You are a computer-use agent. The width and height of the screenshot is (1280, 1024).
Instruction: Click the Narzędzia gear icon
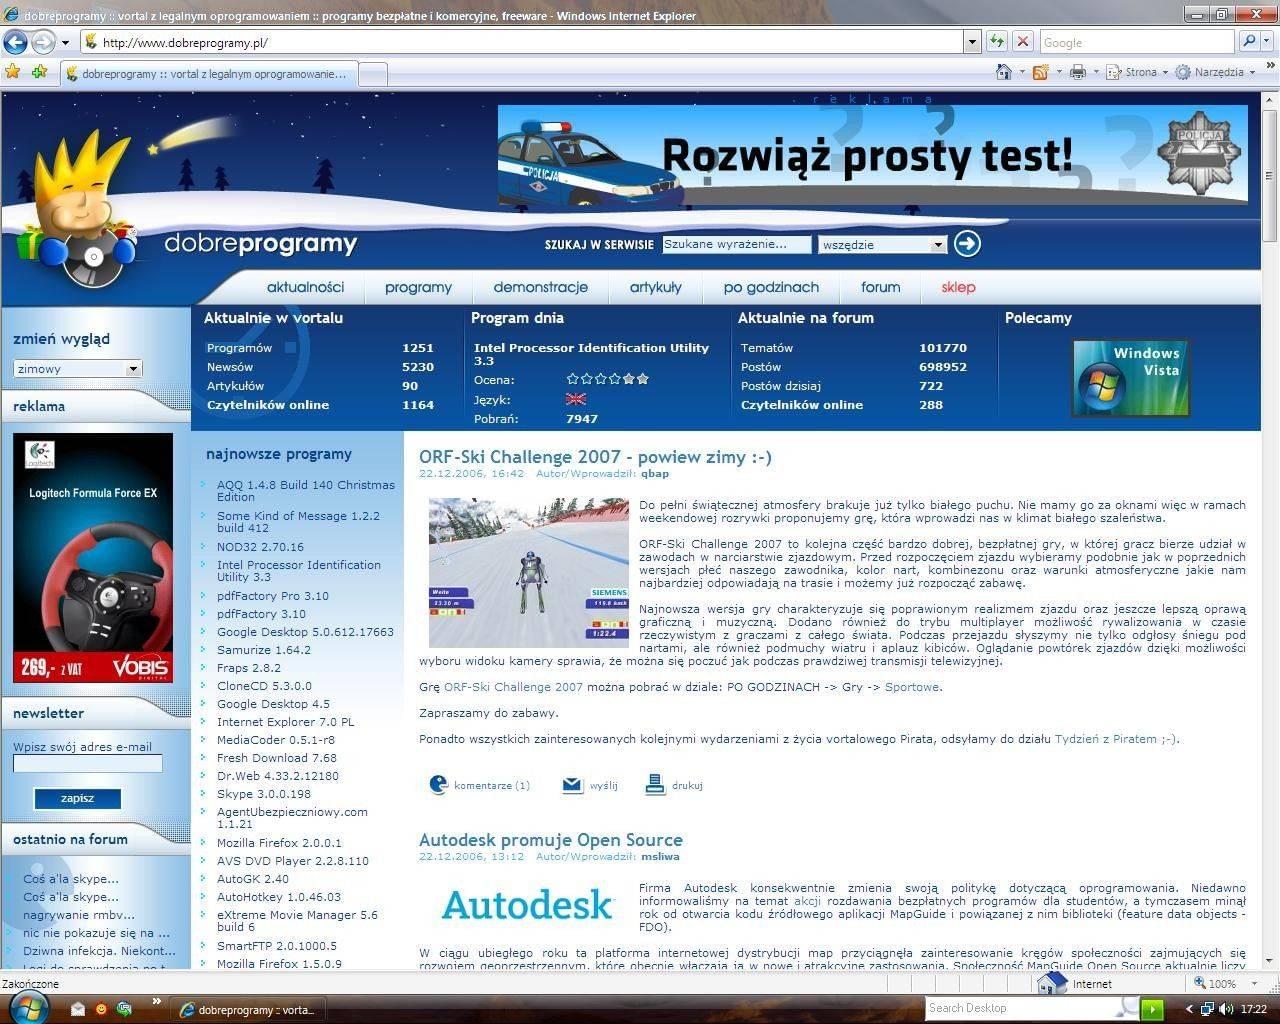click(x=1183, y=72)
